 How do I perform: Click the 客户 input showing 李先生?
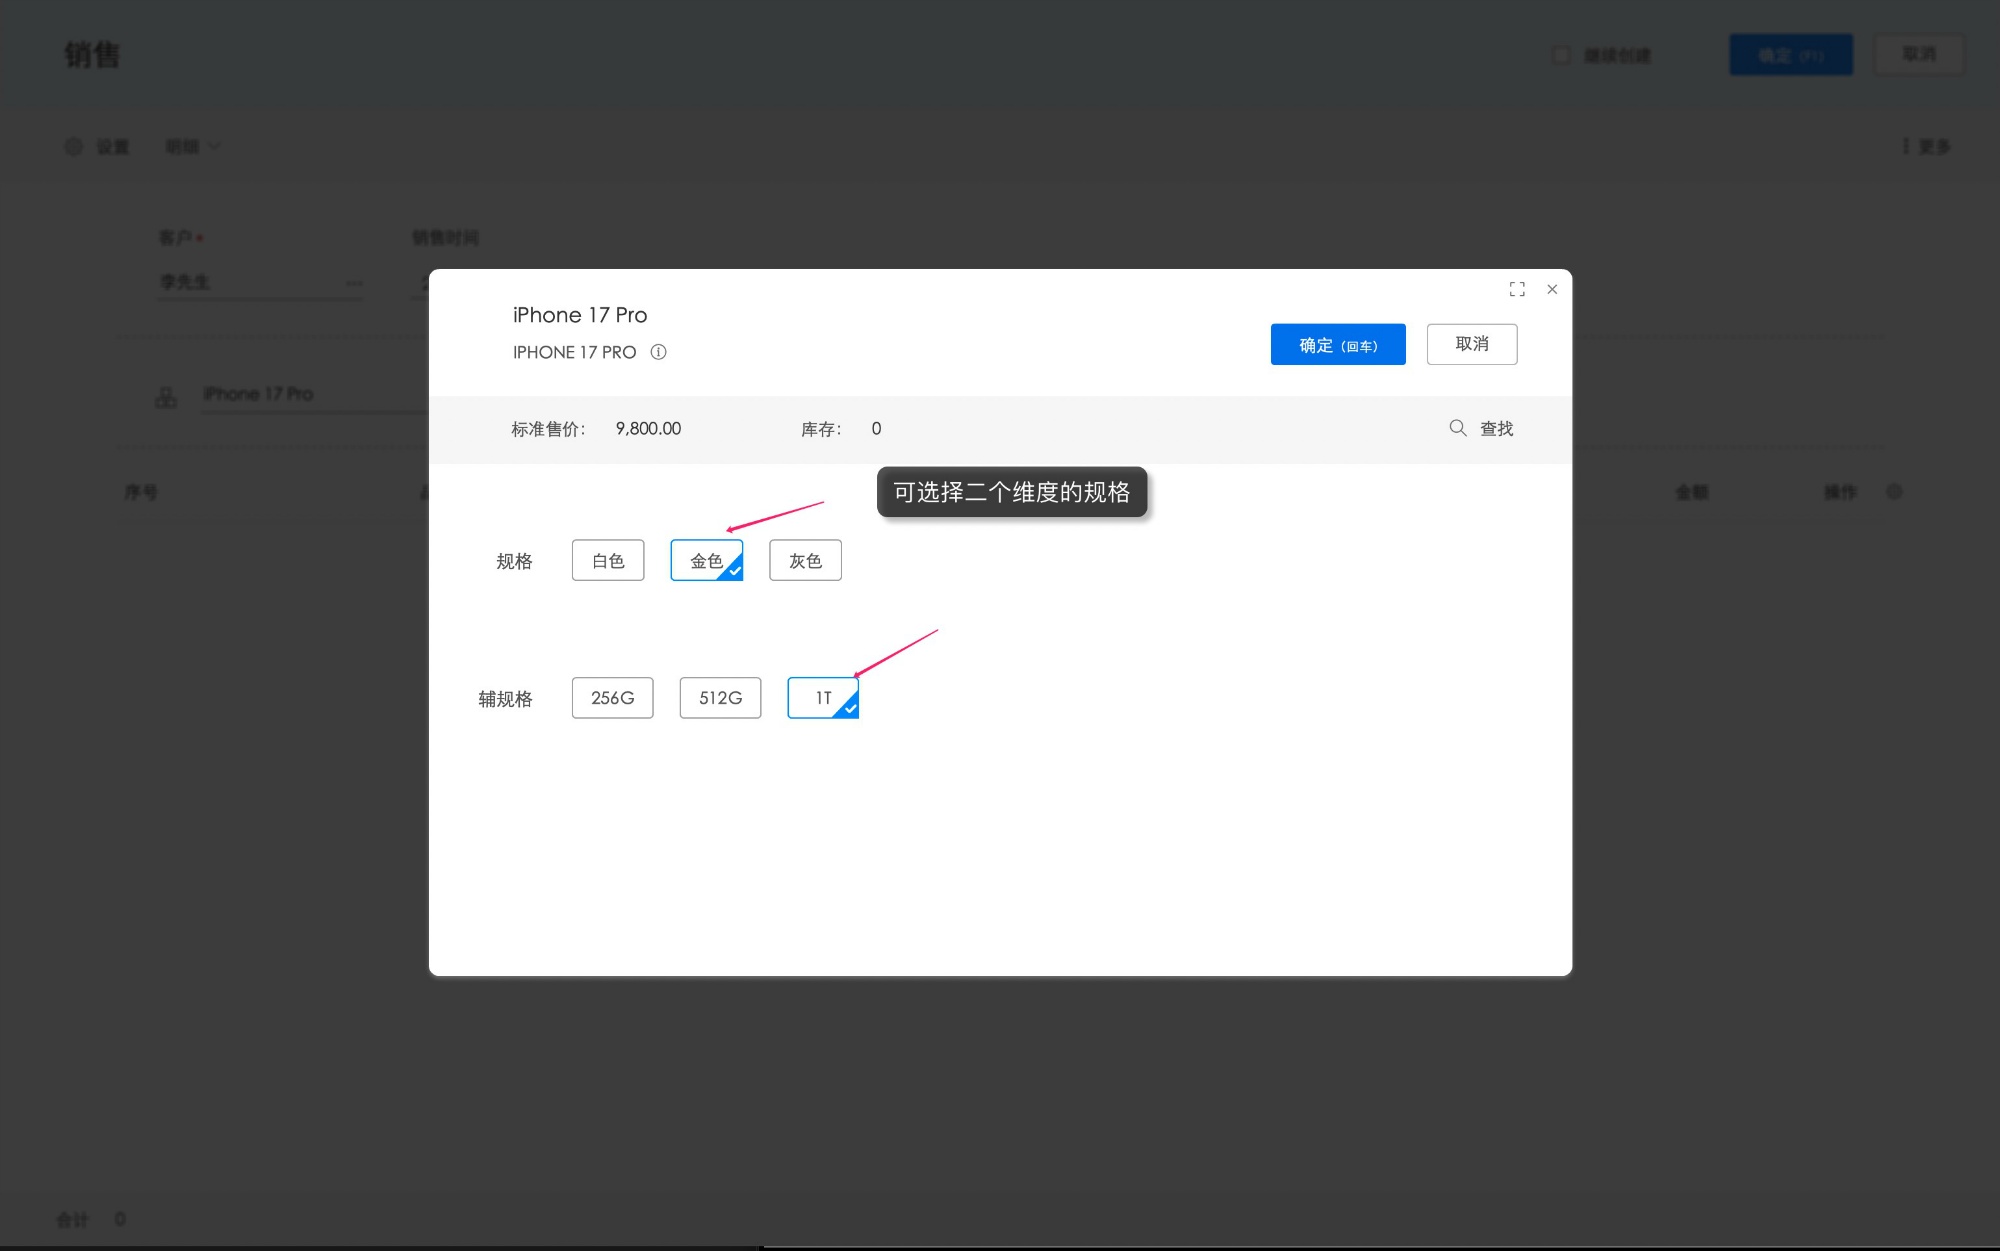click(x=260, y=283)
